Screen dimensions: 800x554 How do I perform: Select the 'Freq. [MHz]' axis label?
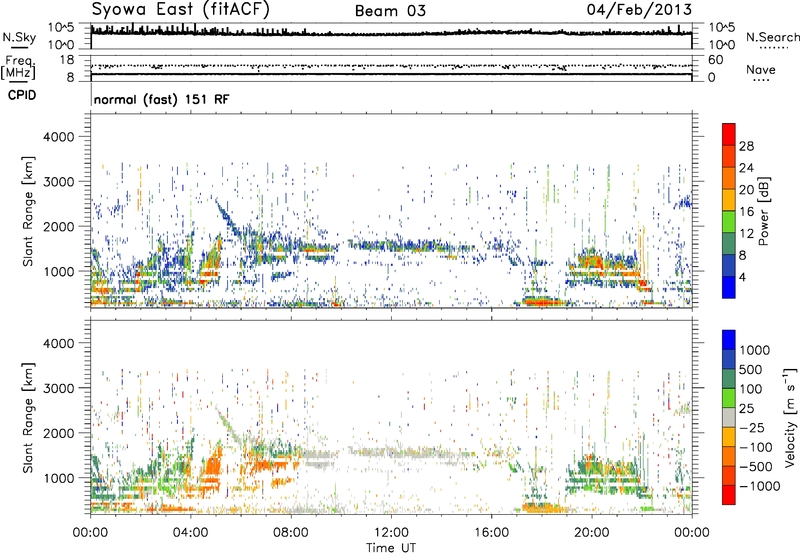18,68
